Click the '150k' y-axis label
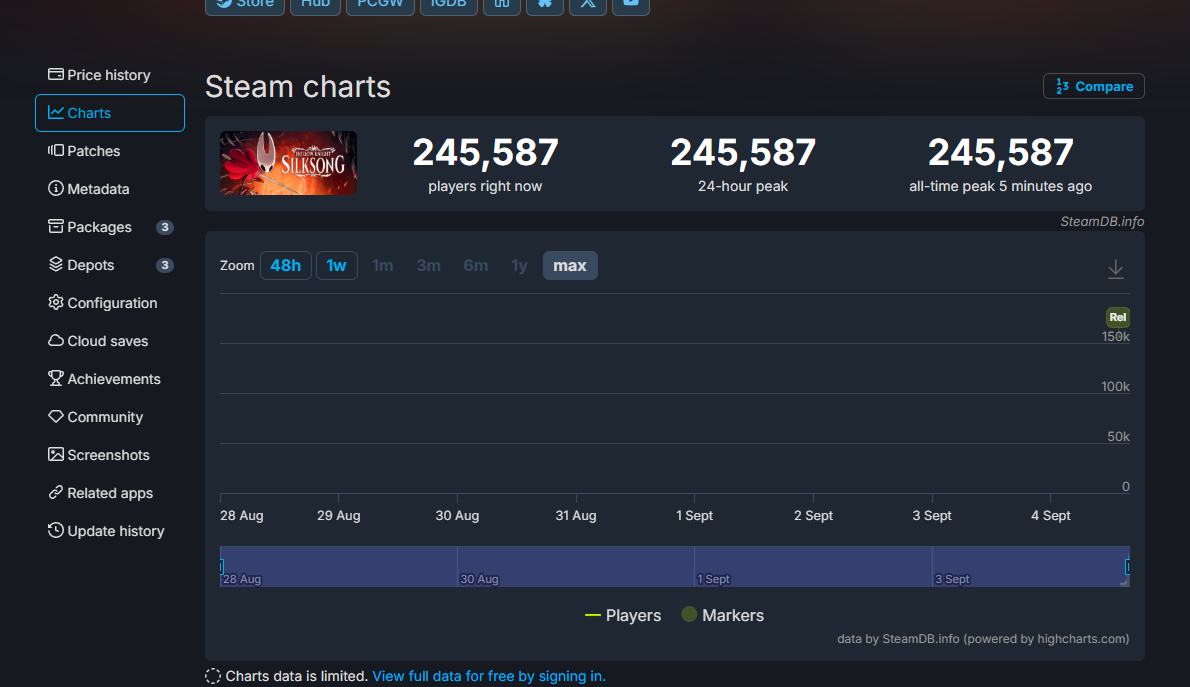Screen dimensions: 1190x687 coord(1116,336)
